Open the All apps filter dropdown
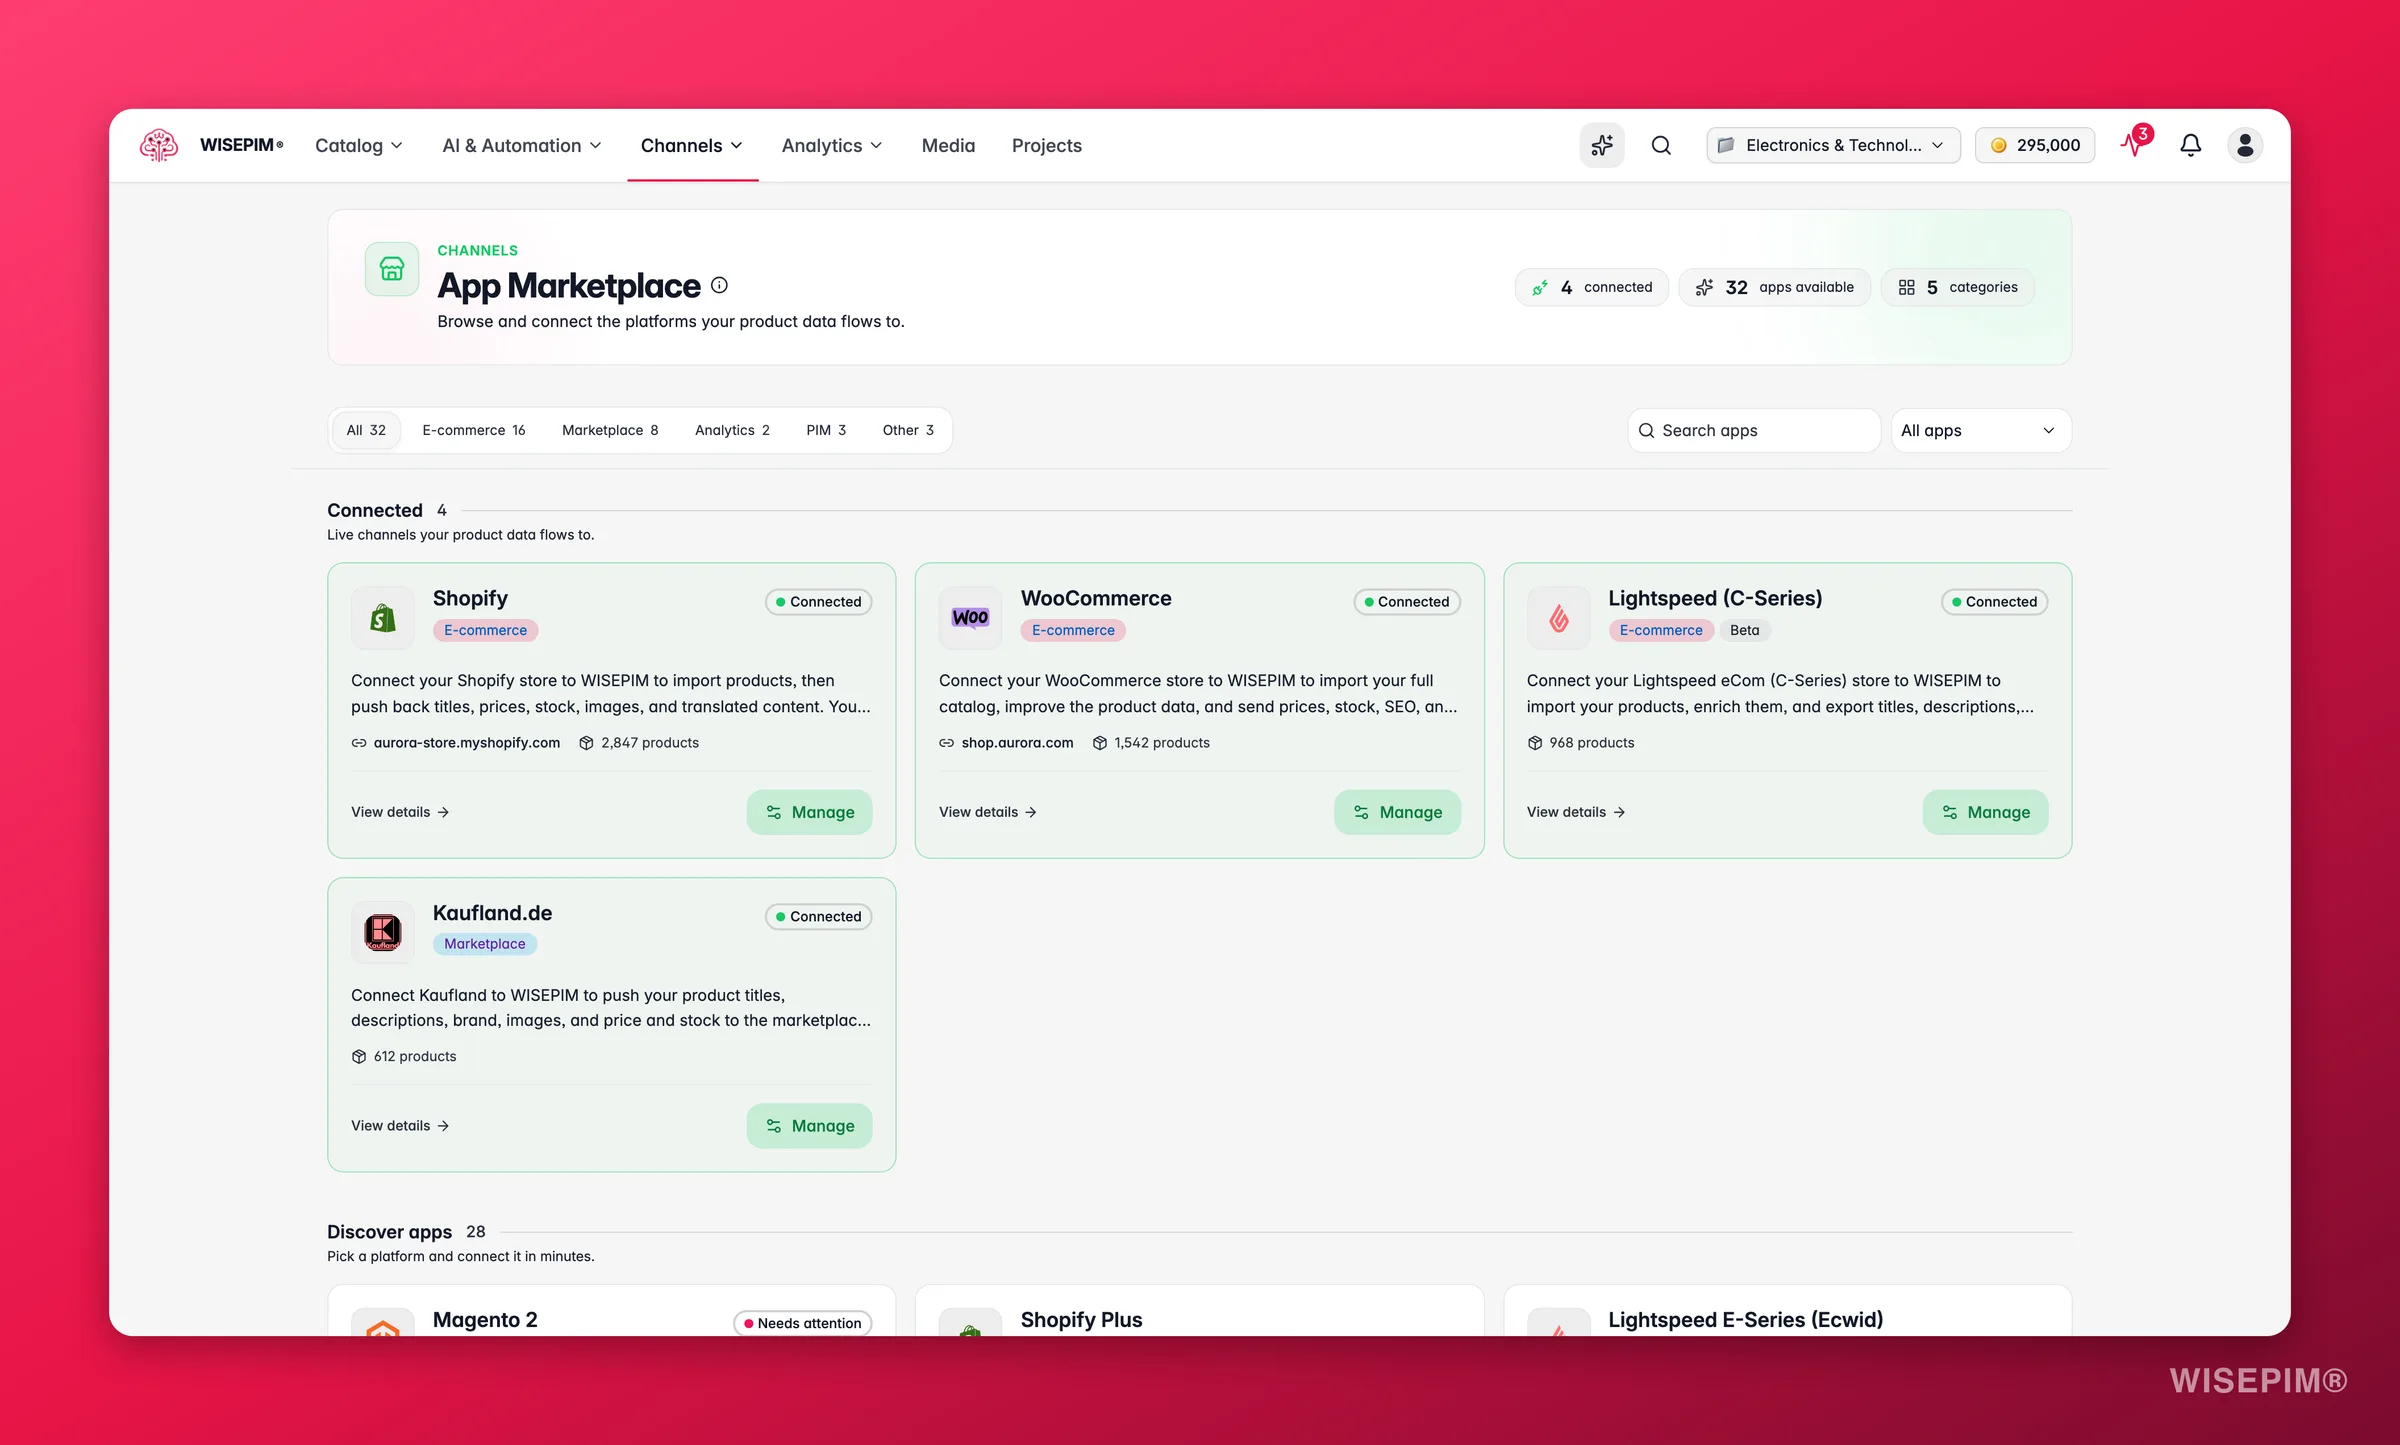The image size is (2400, 1445). [x=1980, y=430]
